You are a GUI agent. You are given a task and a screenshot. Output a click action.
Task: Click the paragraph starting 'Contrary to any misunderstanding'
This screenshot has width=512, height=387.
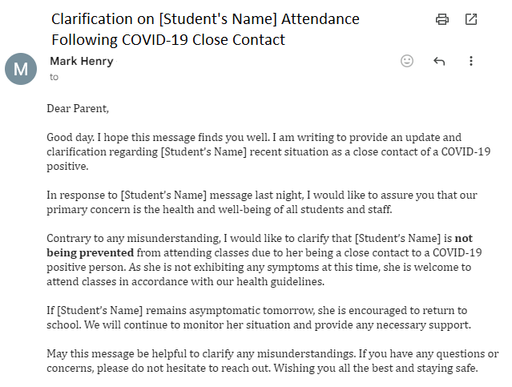[264, 260]
